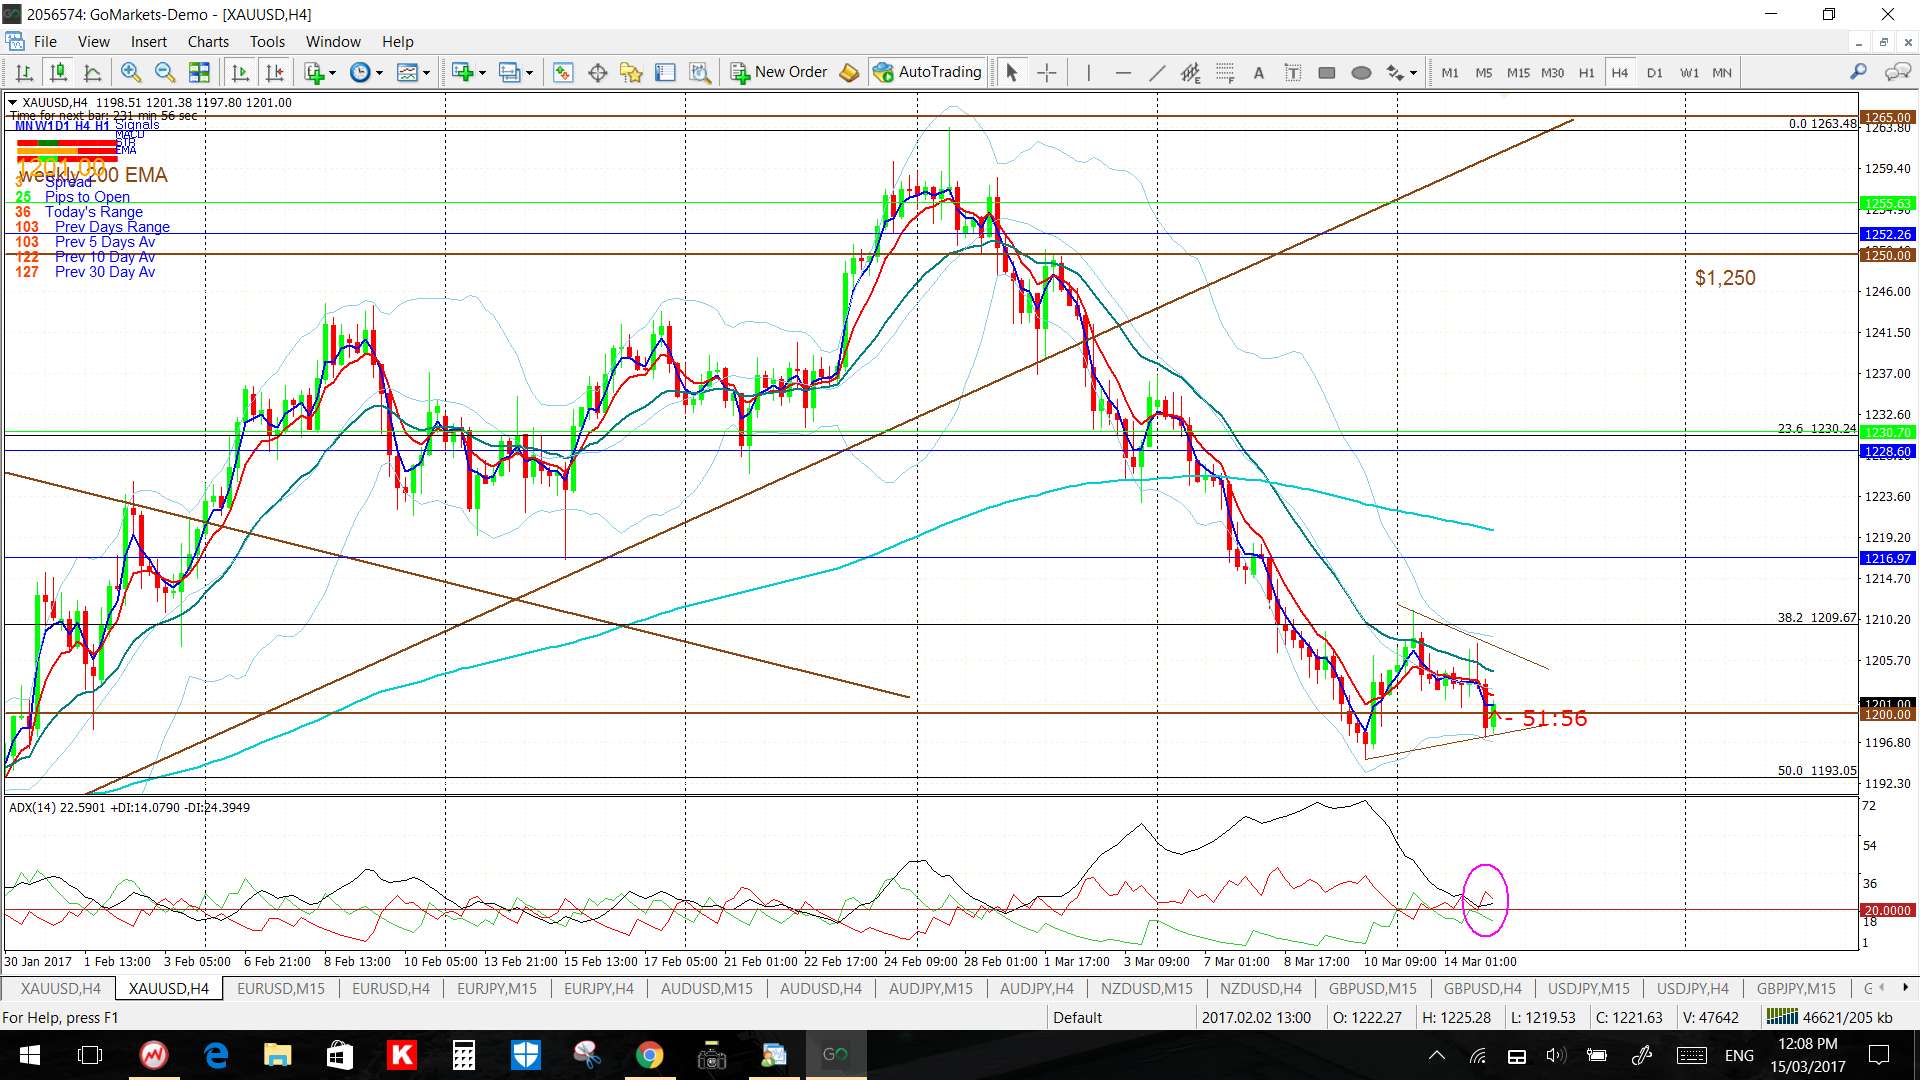Viewport: 1920px width, 1080px height.
Task: Switch to the EURUSD,H4 chart tab
Action: pos(390,988)
